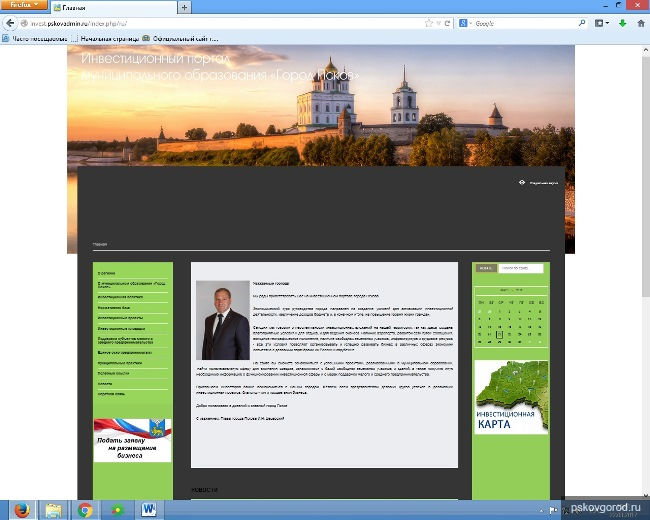
Task: Open the address history dropdown arrow
Action: click(x=438, y=24)
